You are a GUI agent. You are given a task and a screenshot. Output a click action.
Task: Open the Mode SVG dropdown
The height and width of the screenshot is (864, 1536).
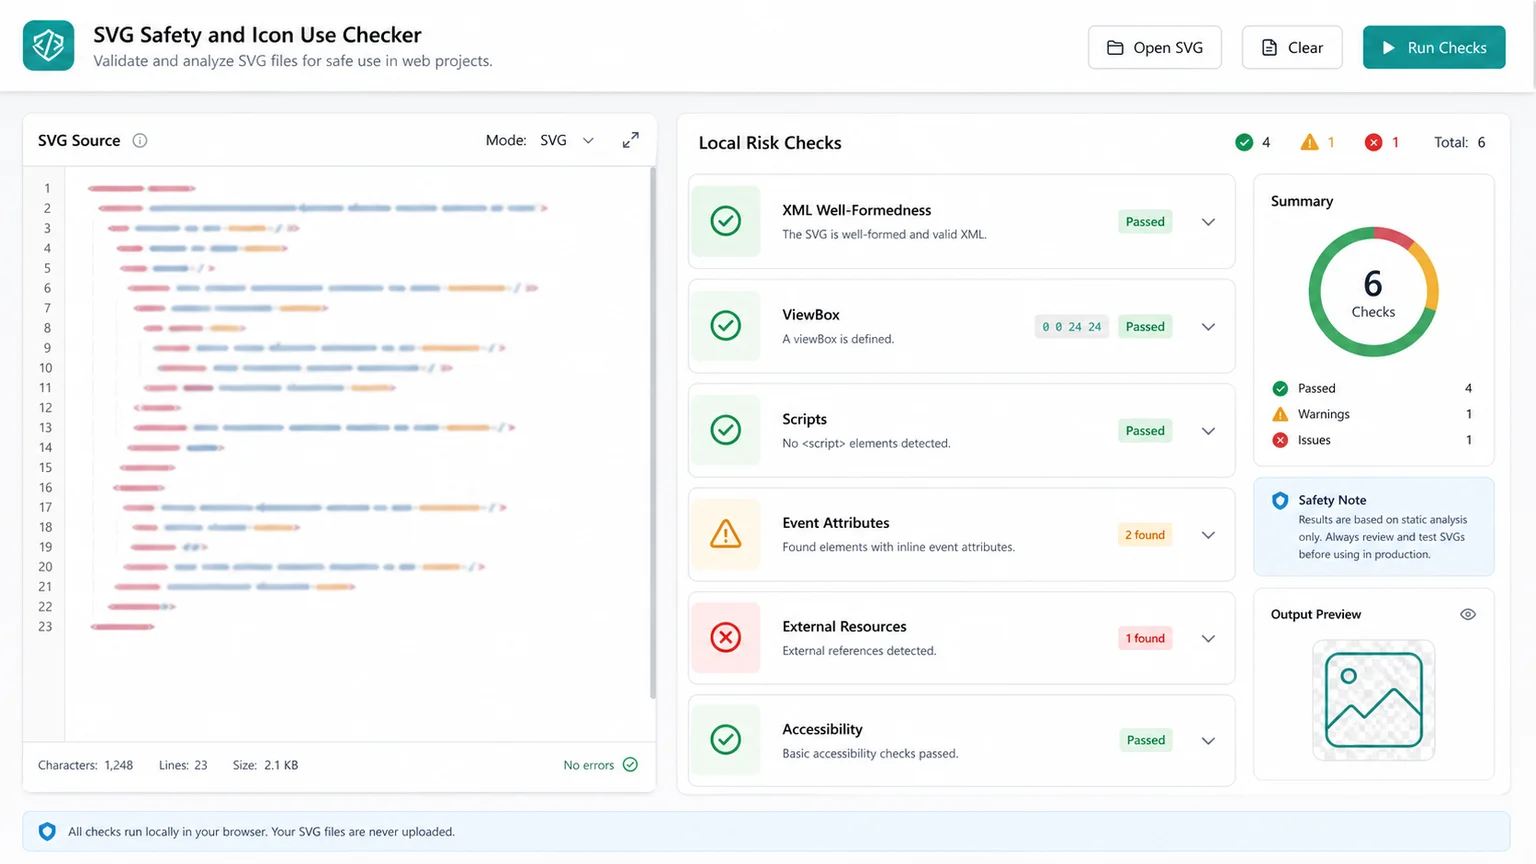566,140
